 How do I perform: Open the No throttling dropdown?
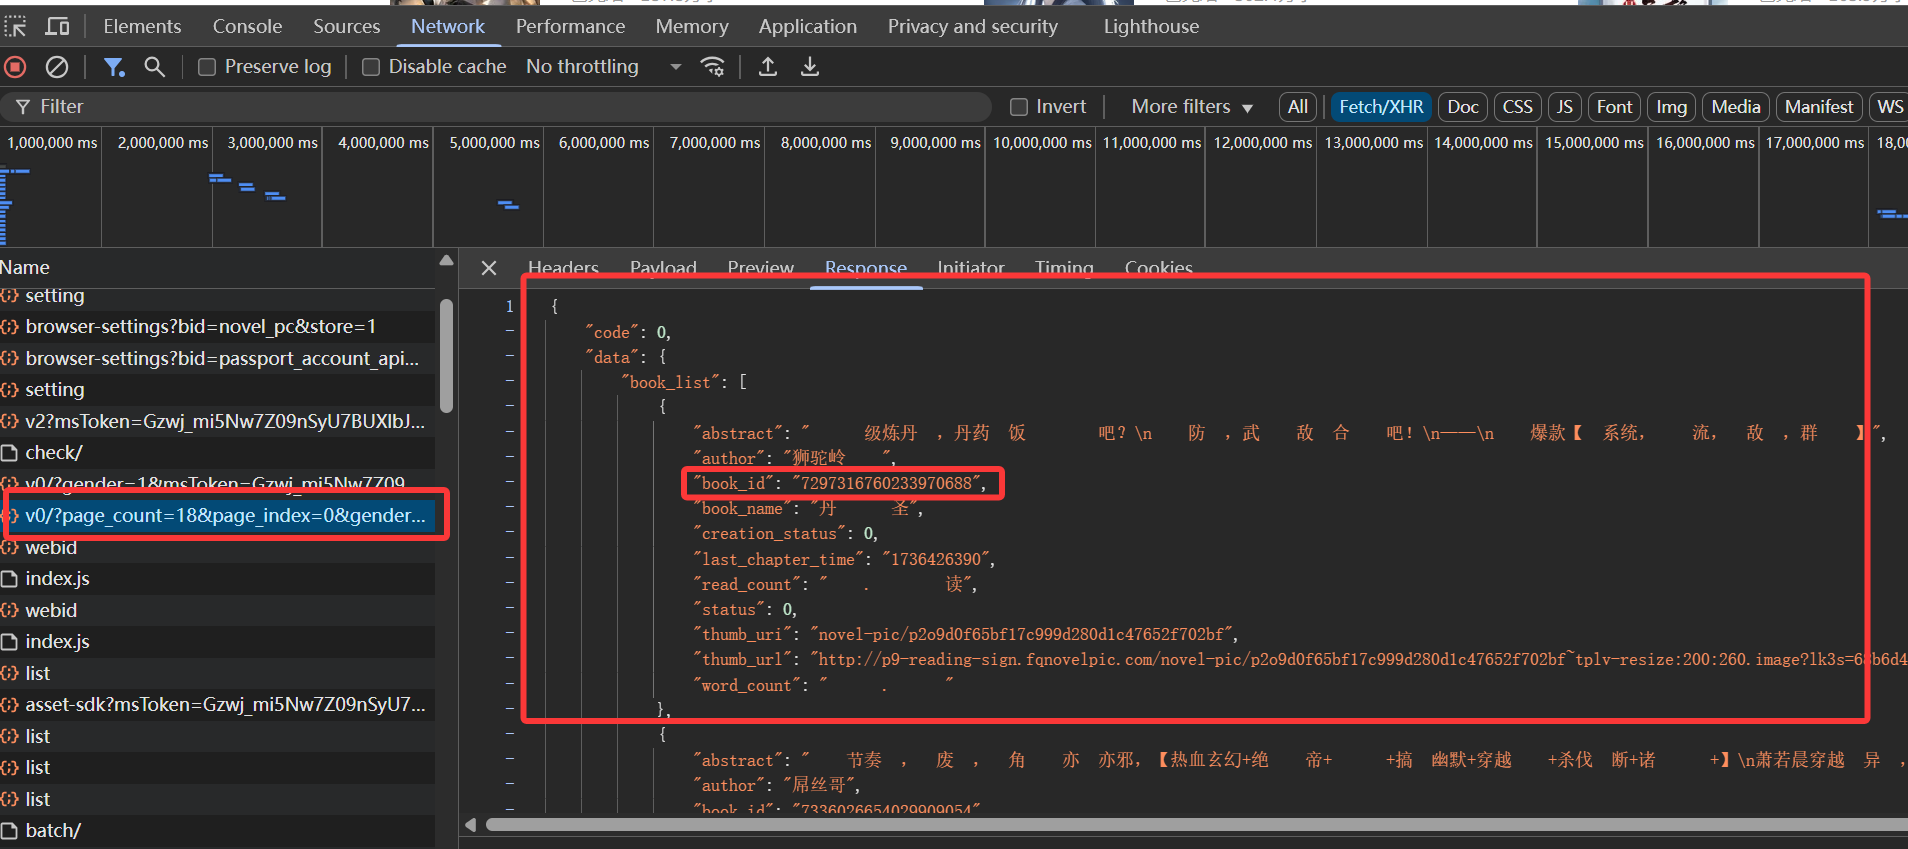click(604, 67)
